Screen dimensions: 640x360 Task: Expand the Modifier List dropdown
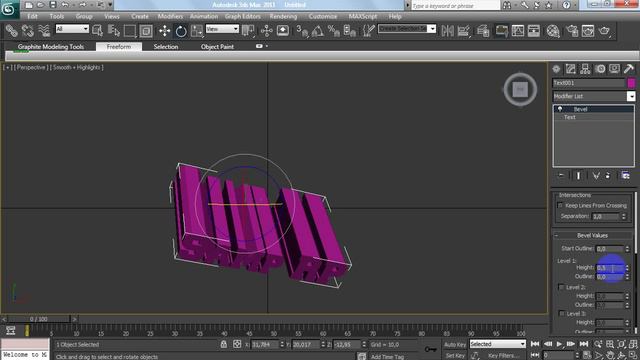(631, 96)
